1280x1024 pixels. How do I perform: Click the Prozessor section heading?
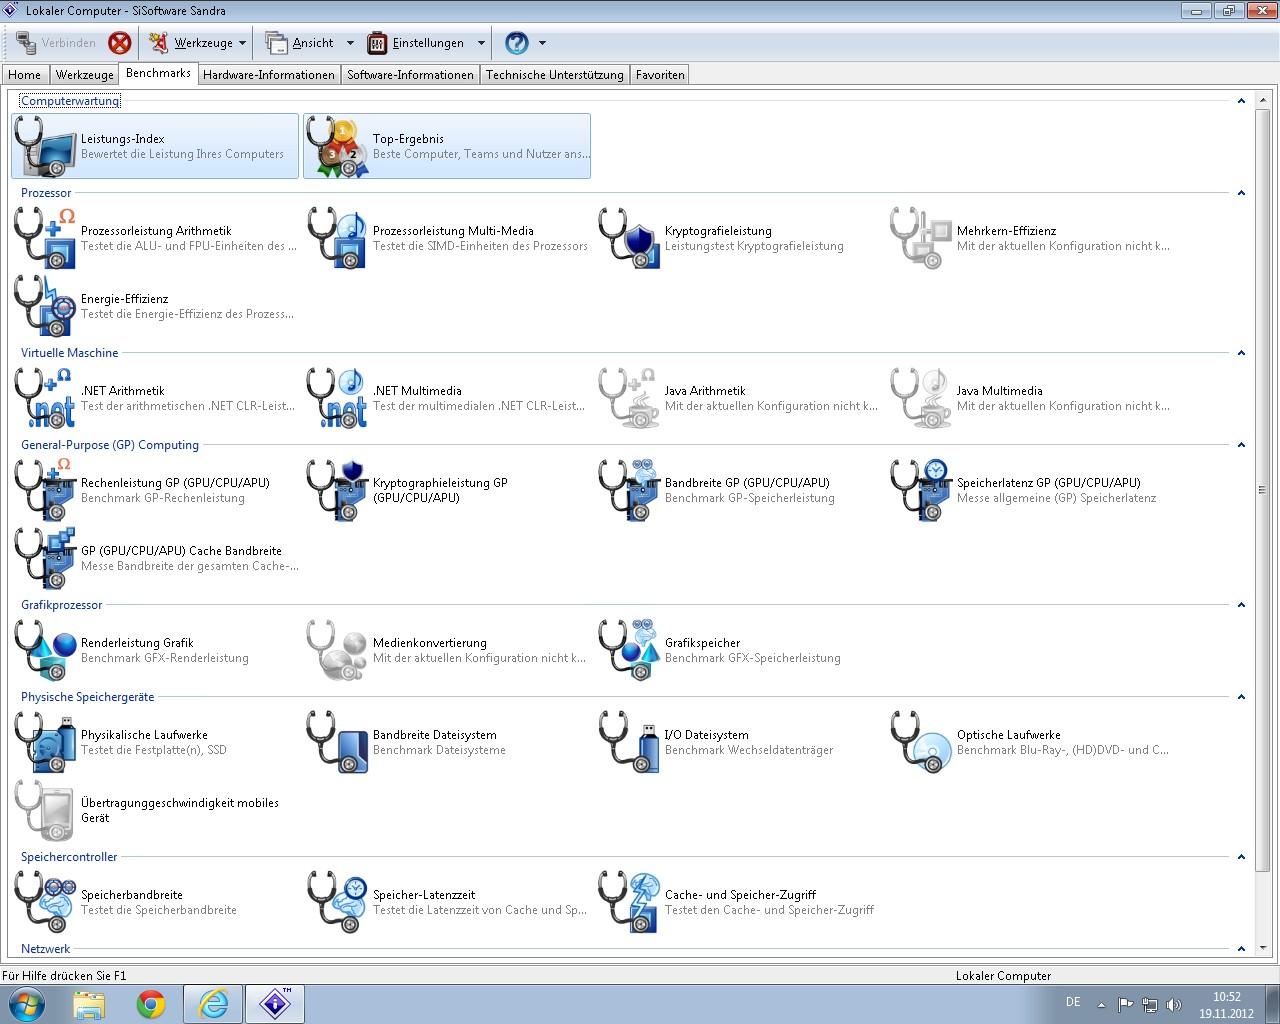pyautogui.click(x=46, y=193)
